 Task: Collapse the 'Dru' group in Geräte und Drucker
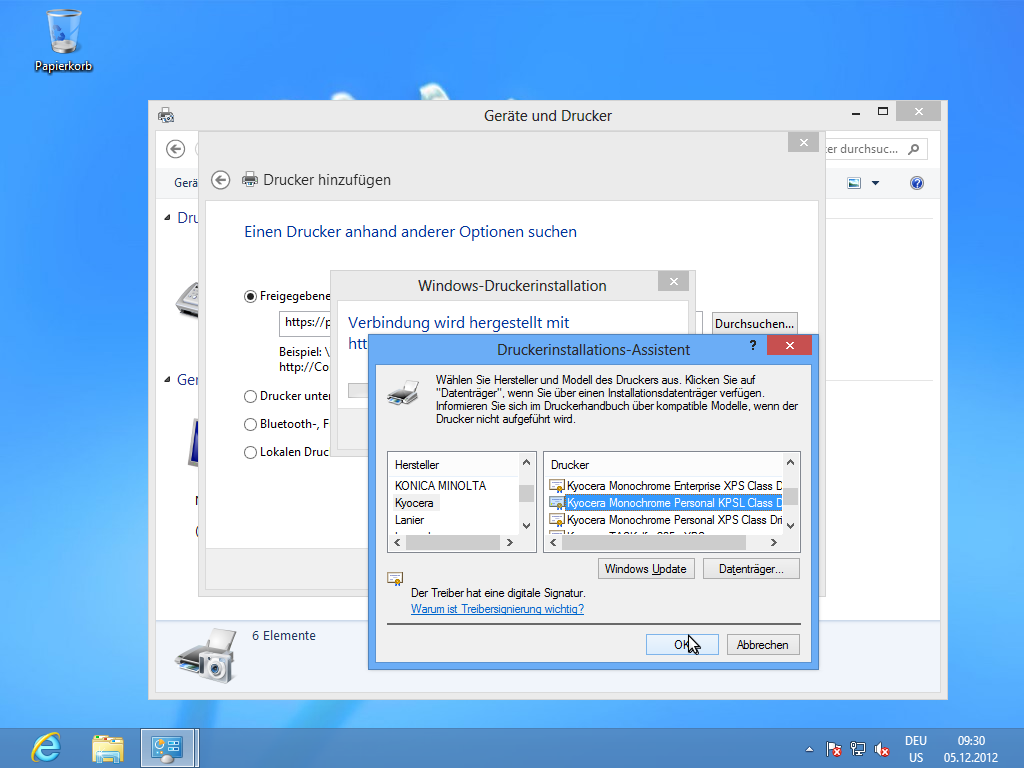(x=167, y=217)
